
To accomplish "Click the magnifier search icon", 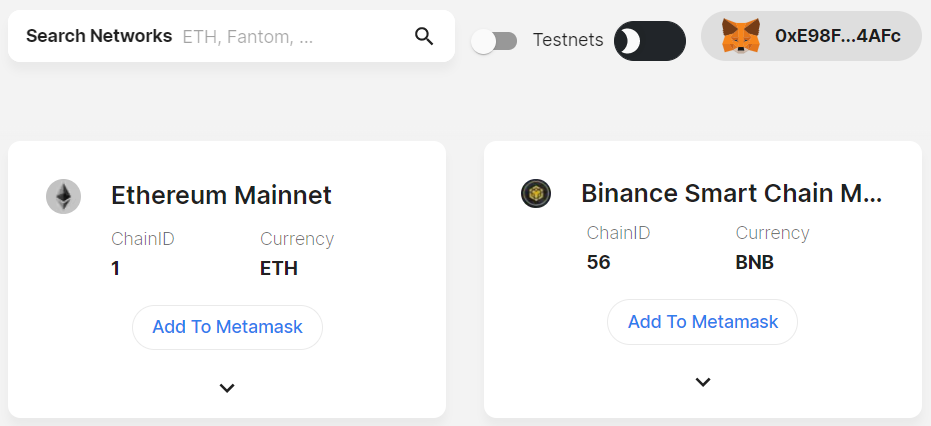I will tap(424, 37).
